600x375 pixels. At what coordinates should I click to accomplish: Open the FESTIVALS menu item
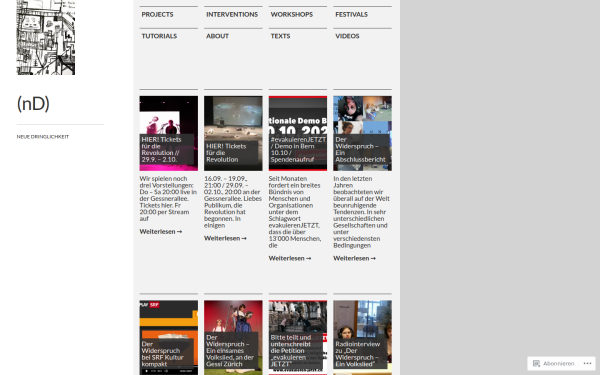tap(351, 15)
